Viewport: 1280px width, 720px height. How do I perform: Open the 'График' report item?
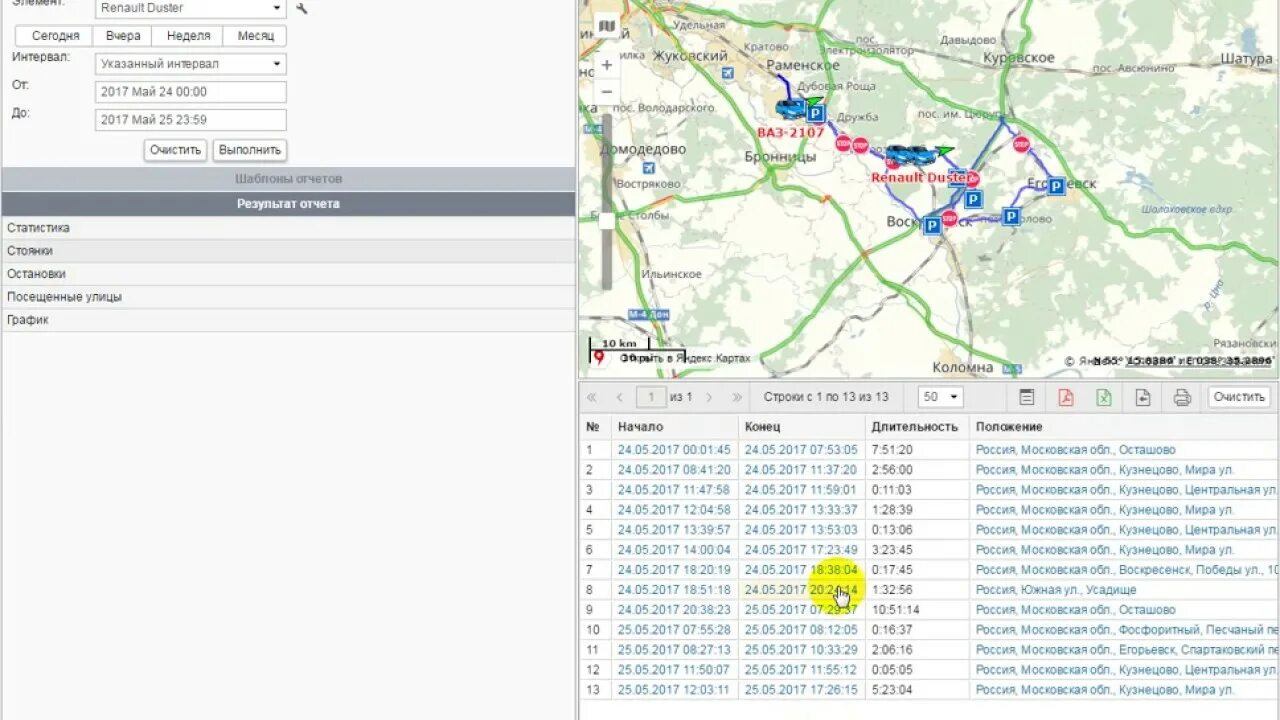coord(288,320)
